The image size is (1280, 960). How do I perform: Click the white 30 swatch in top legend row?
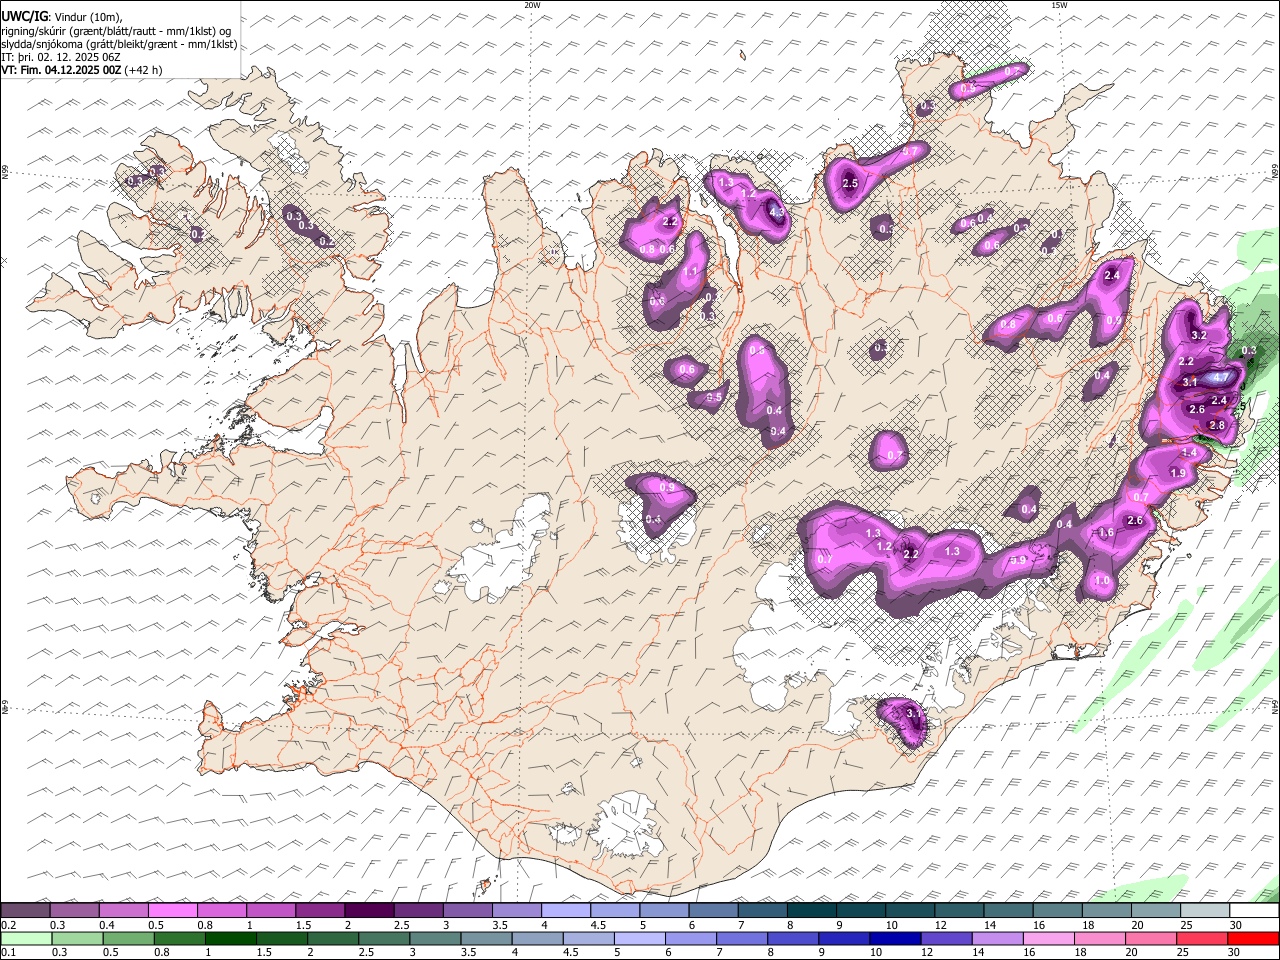point(1254,911)
